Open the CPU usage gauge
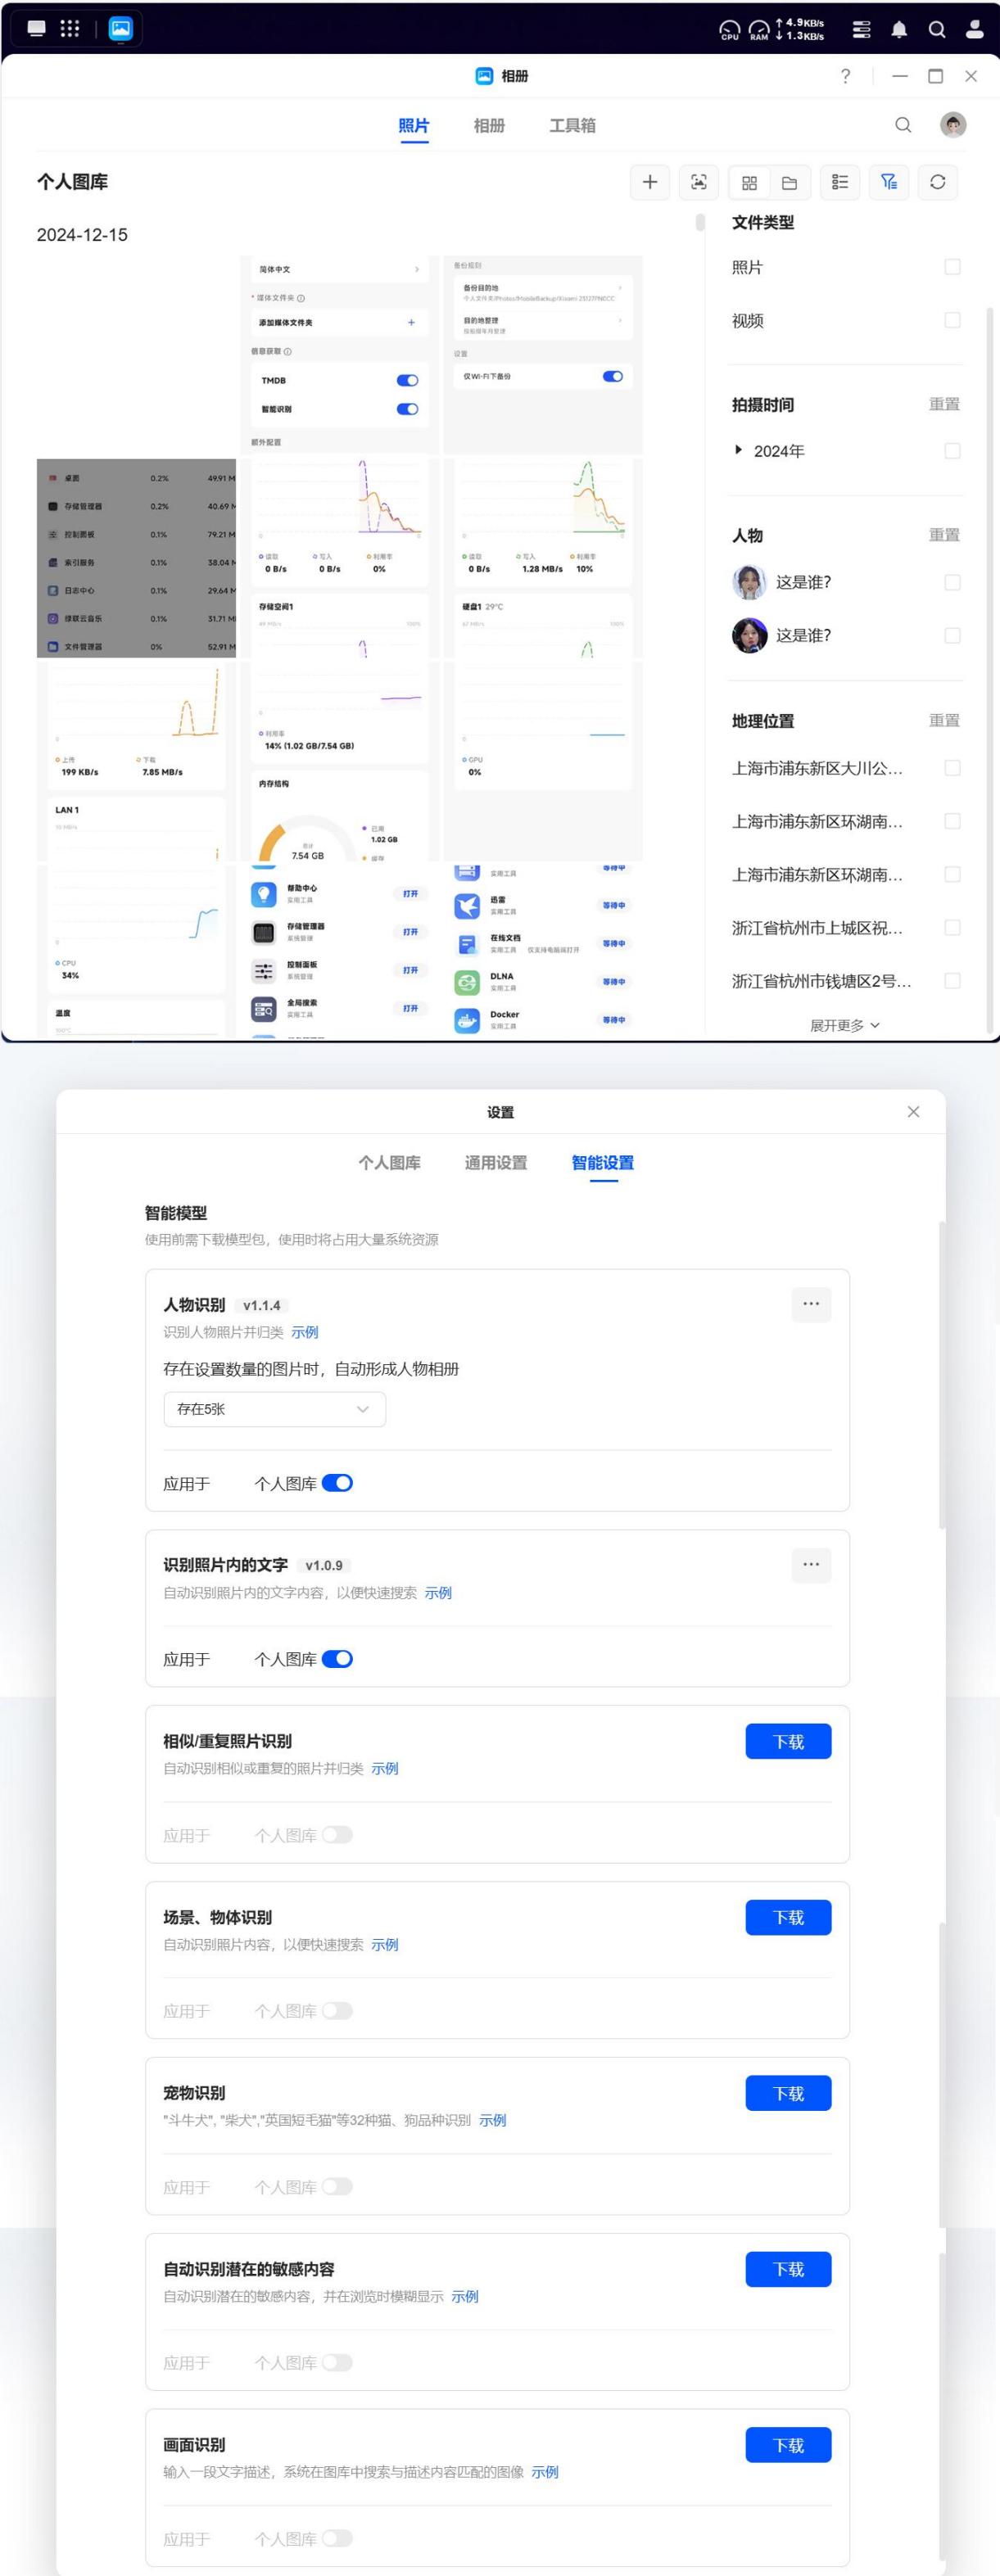Screen dimensions: 1000x2576 tap(730, 30)
